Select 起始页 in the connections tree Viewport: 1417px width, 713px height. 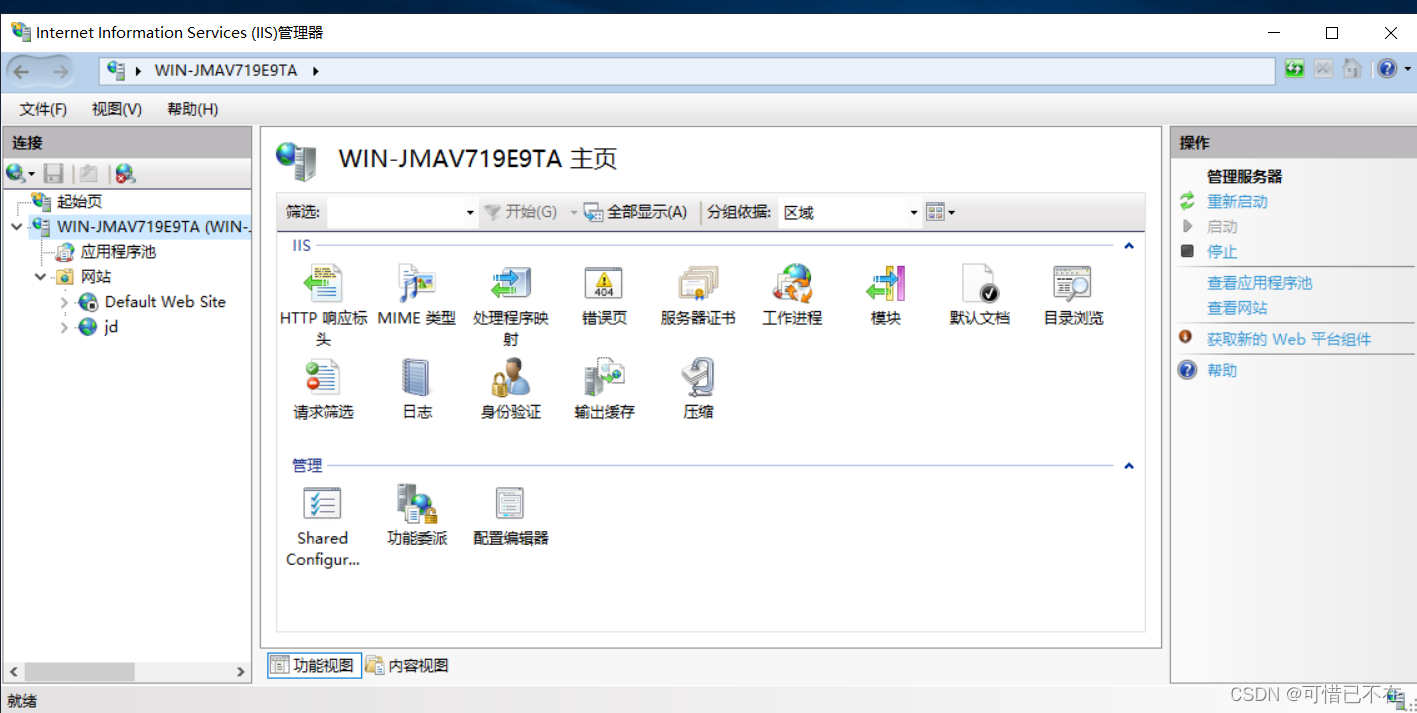point(79,201)
